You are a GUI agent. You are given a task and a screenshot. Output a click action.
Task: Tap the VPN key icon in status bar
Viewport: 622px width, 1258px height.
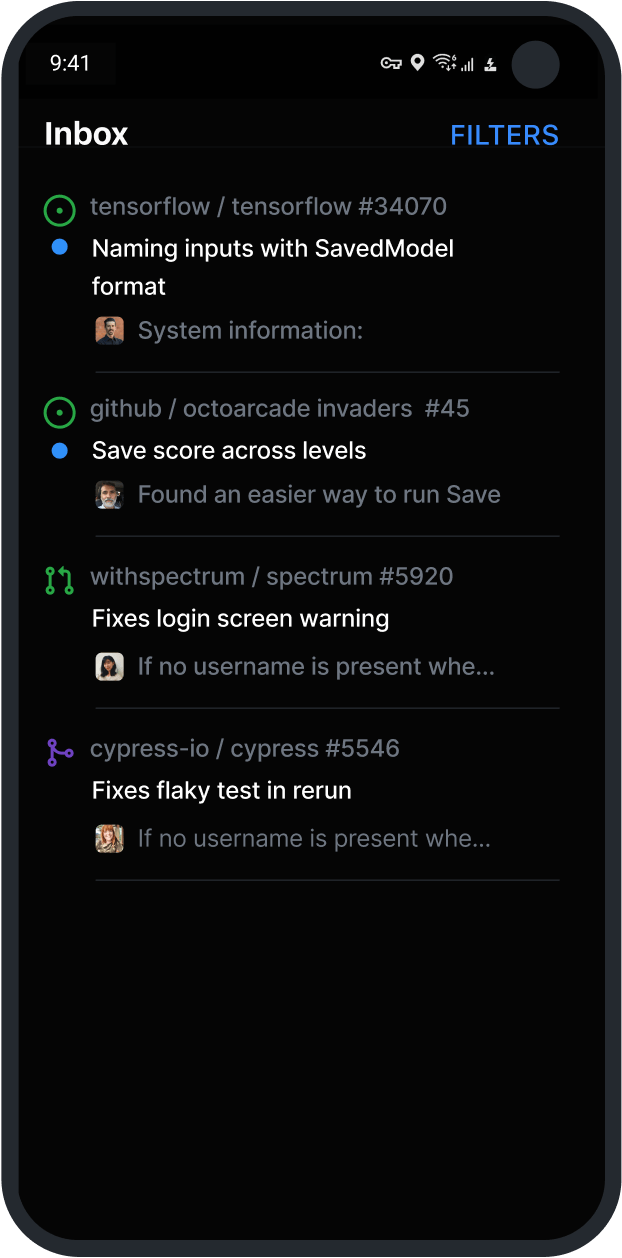(391, 63)
